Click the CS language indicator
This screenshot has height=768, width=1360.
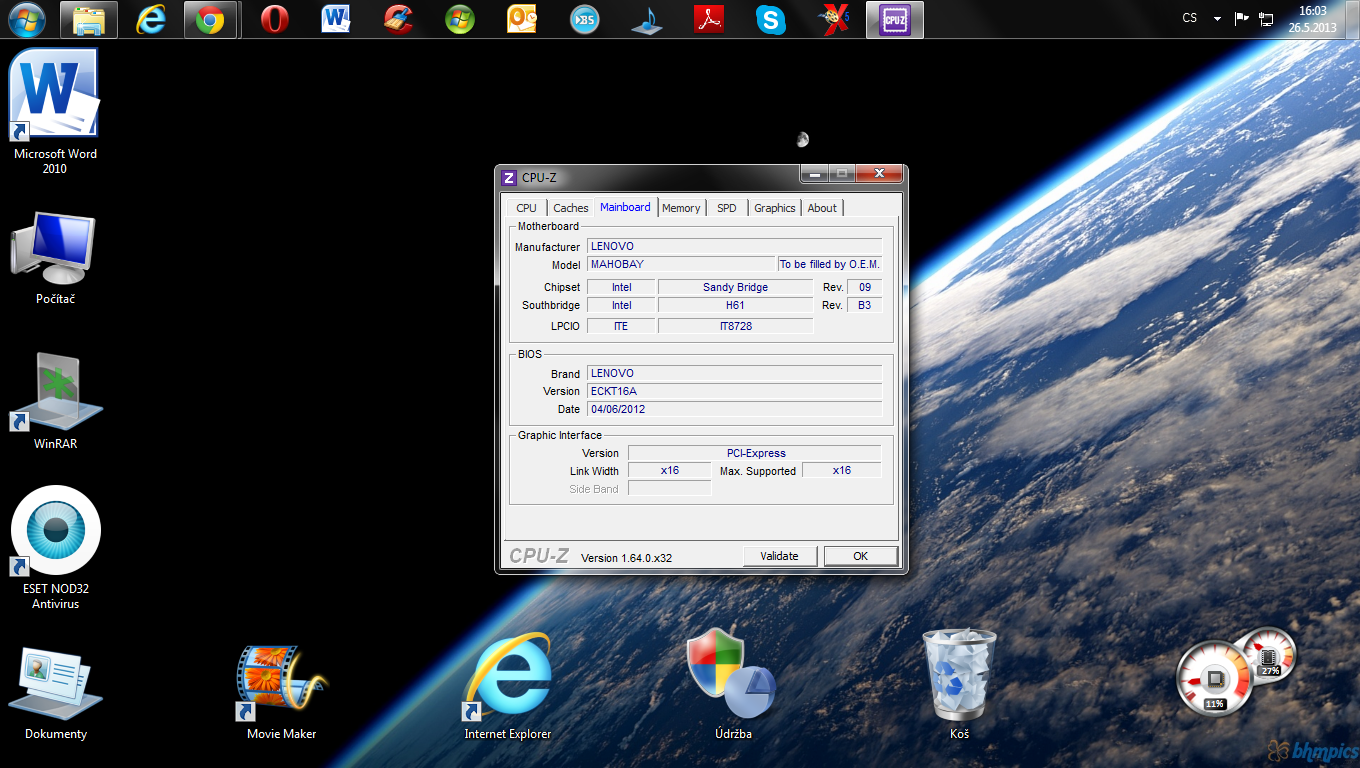click(1189, 18)
